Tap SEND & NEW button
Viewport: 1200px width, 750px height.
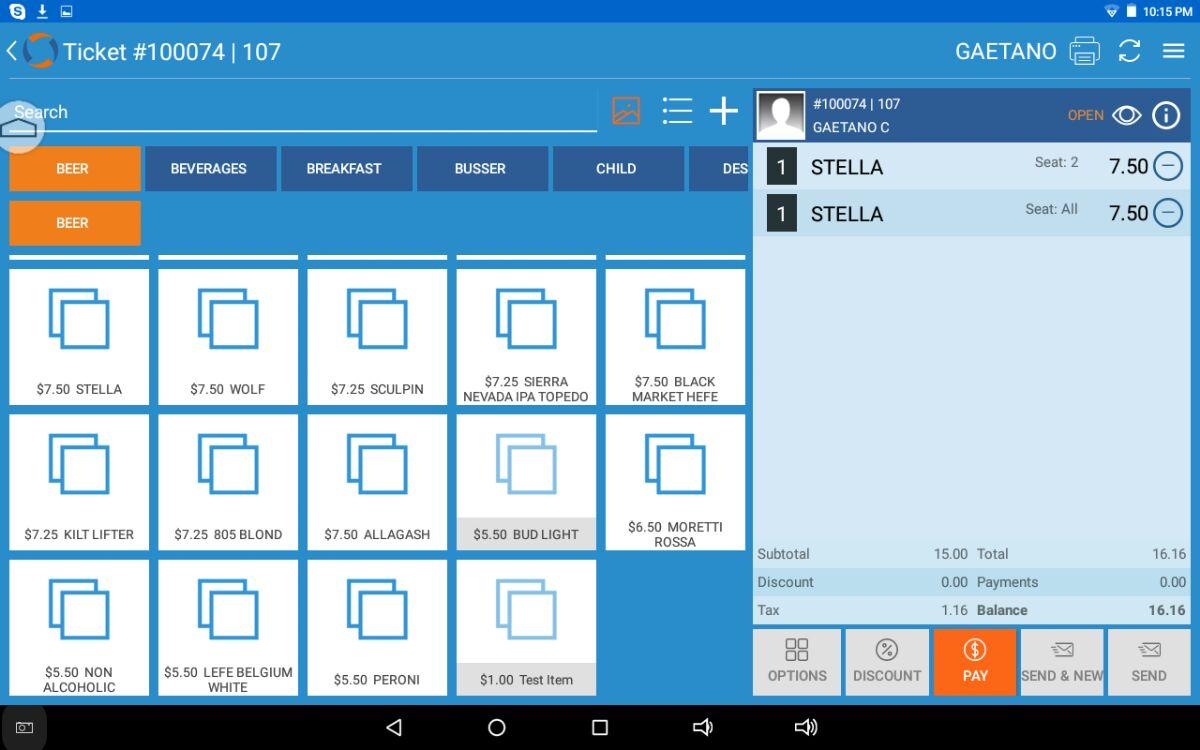[1062, 662]
